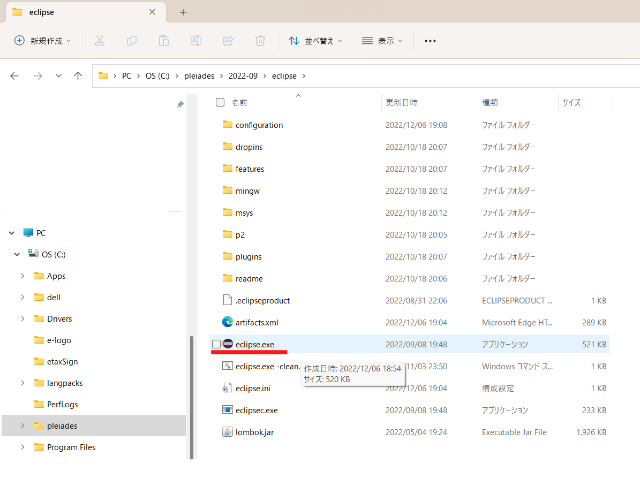Expand the Apps folder in tree
Viewport: 640px width, 480px height.
coord(22,276)
